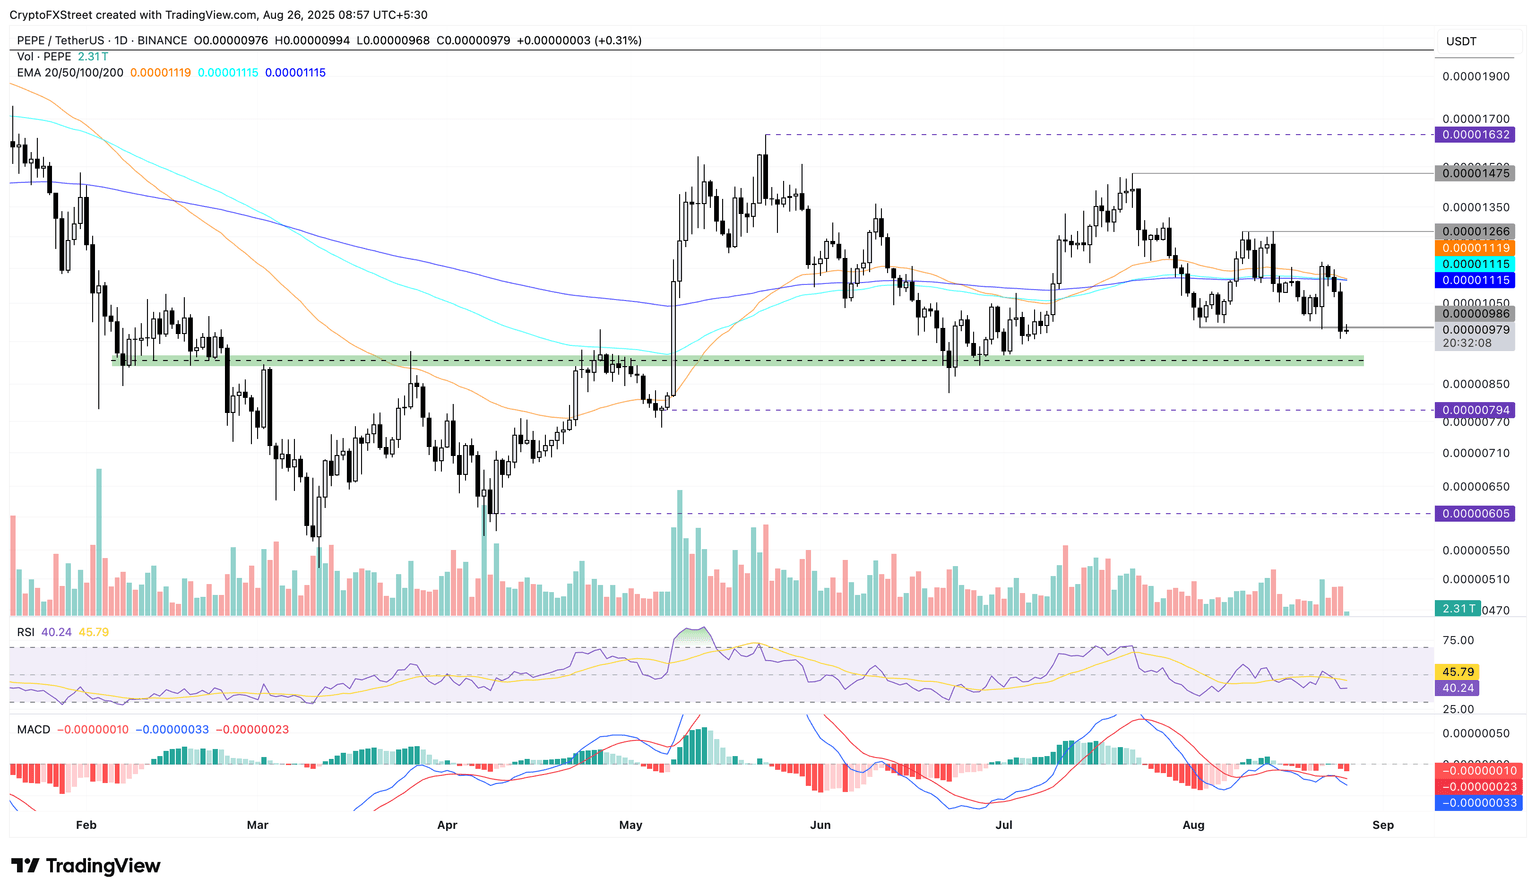Select the RSI indicator label

pos(27,632)
